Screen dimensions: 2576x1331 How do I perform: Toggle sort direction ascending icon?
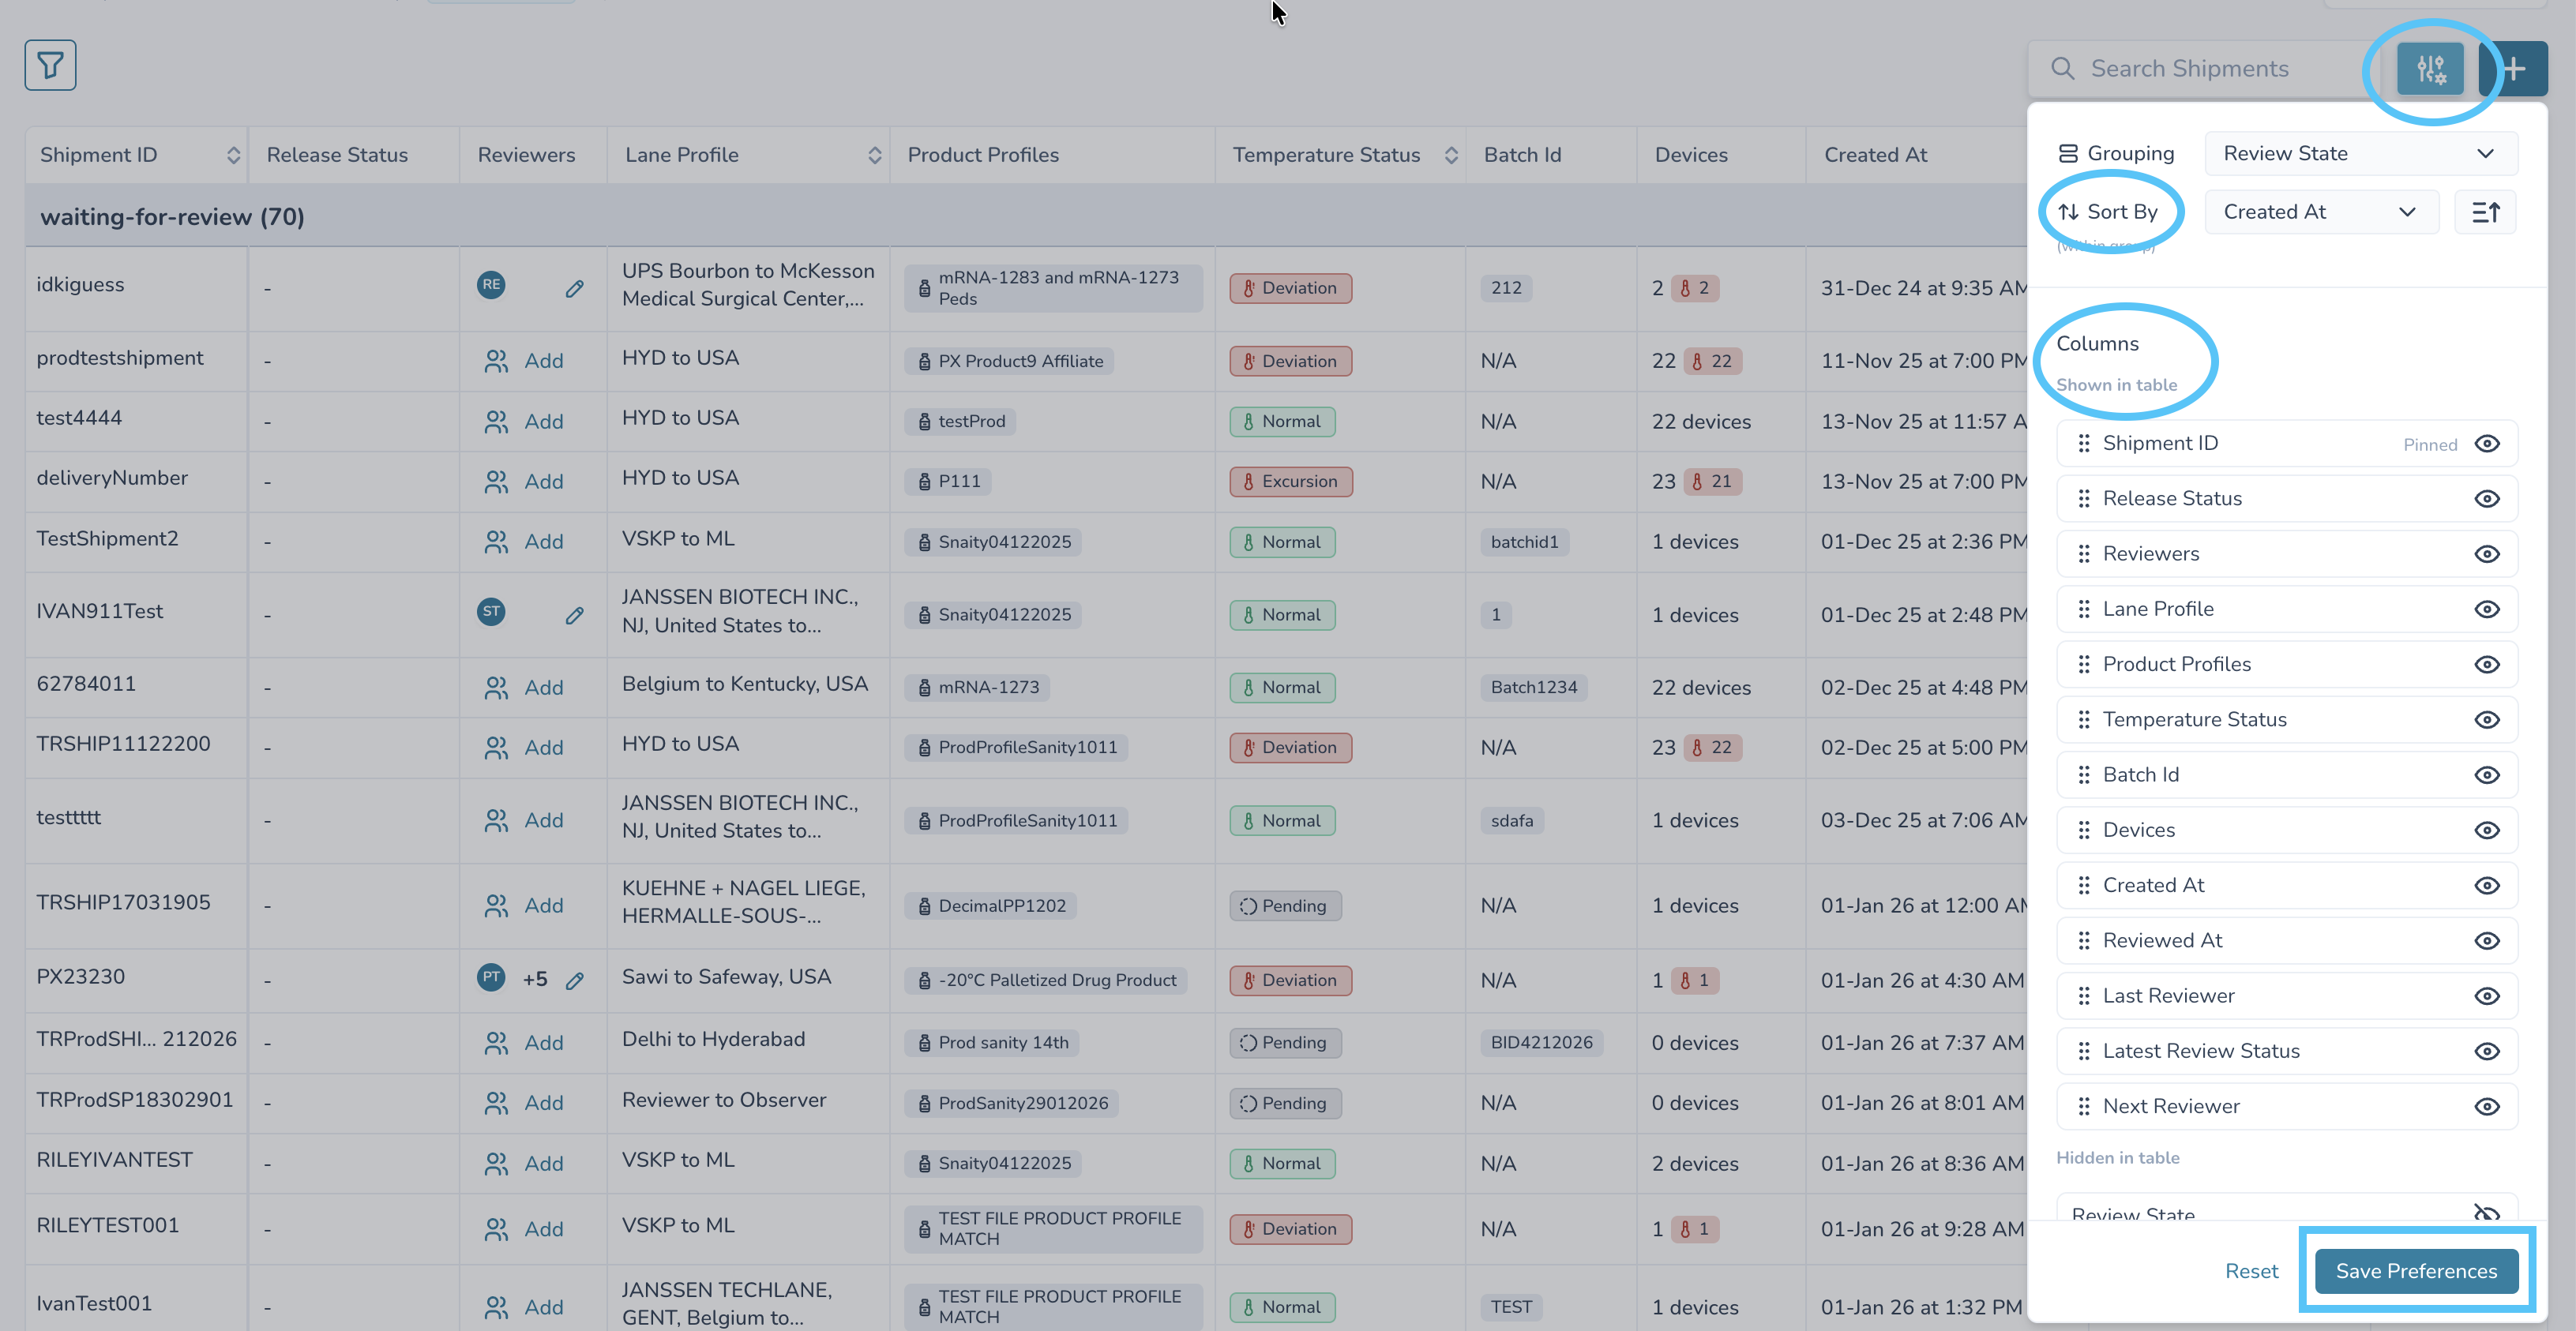(x=2485, y=212)
